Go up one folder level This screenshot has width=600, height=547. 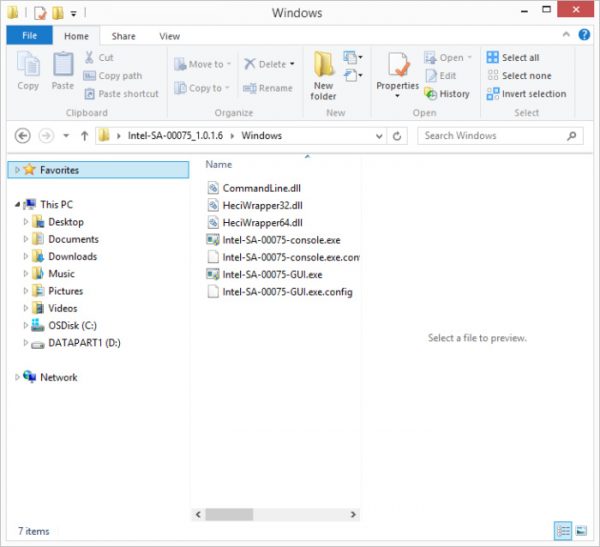point(85,136)
